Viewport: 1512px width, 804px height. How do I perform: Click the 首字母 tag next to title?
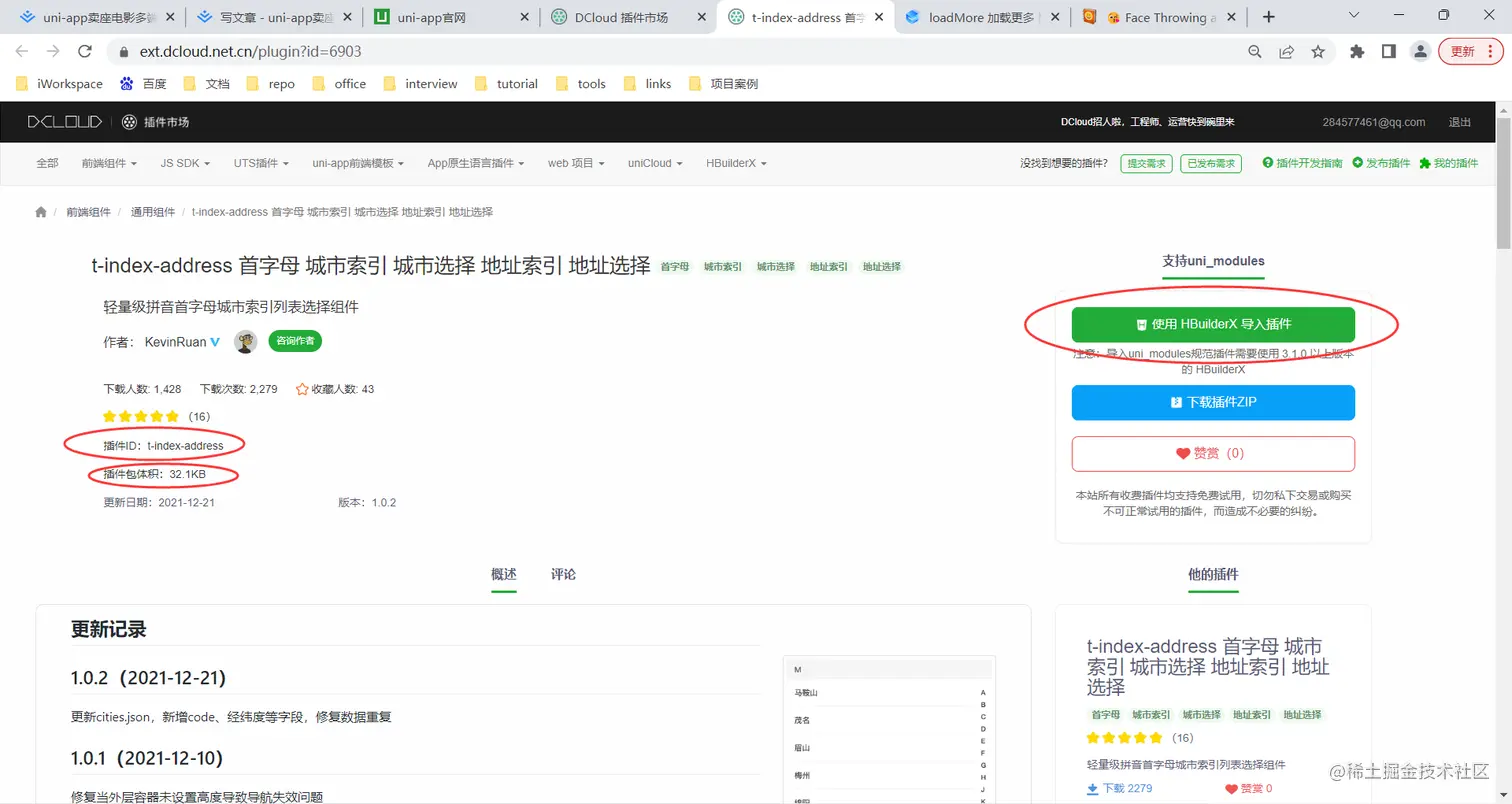(x=675, y=267)
